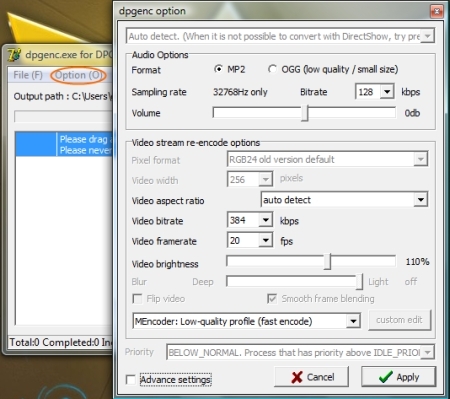Open the Option (O) menu
This screenshot has width=450, height=399.
tap(79, 75)
